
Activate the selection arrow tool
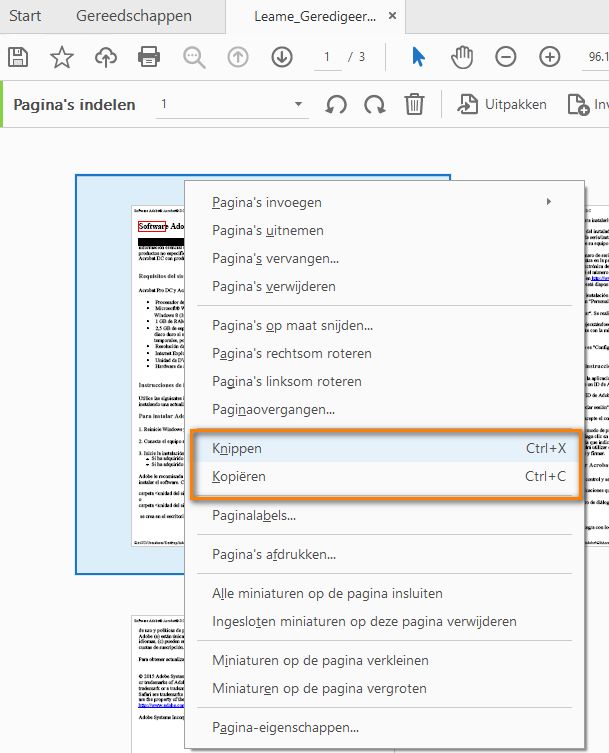tap(418, 57)
